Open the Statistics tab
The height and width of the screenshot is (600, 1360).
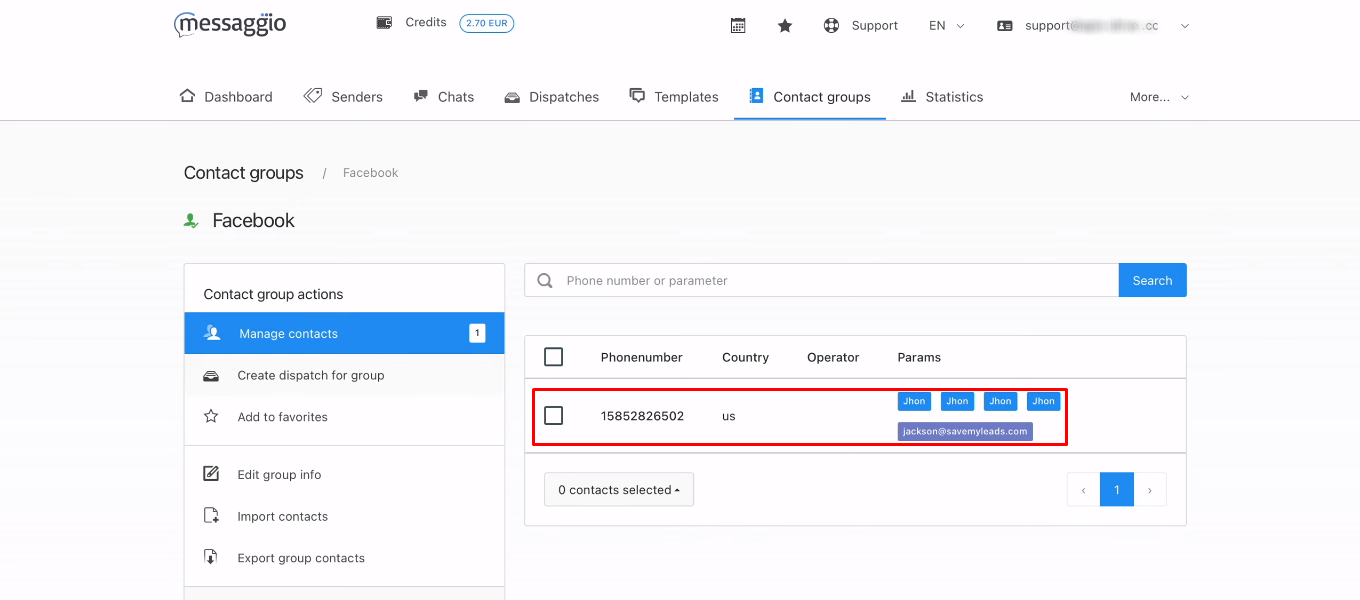click(942, 97)
